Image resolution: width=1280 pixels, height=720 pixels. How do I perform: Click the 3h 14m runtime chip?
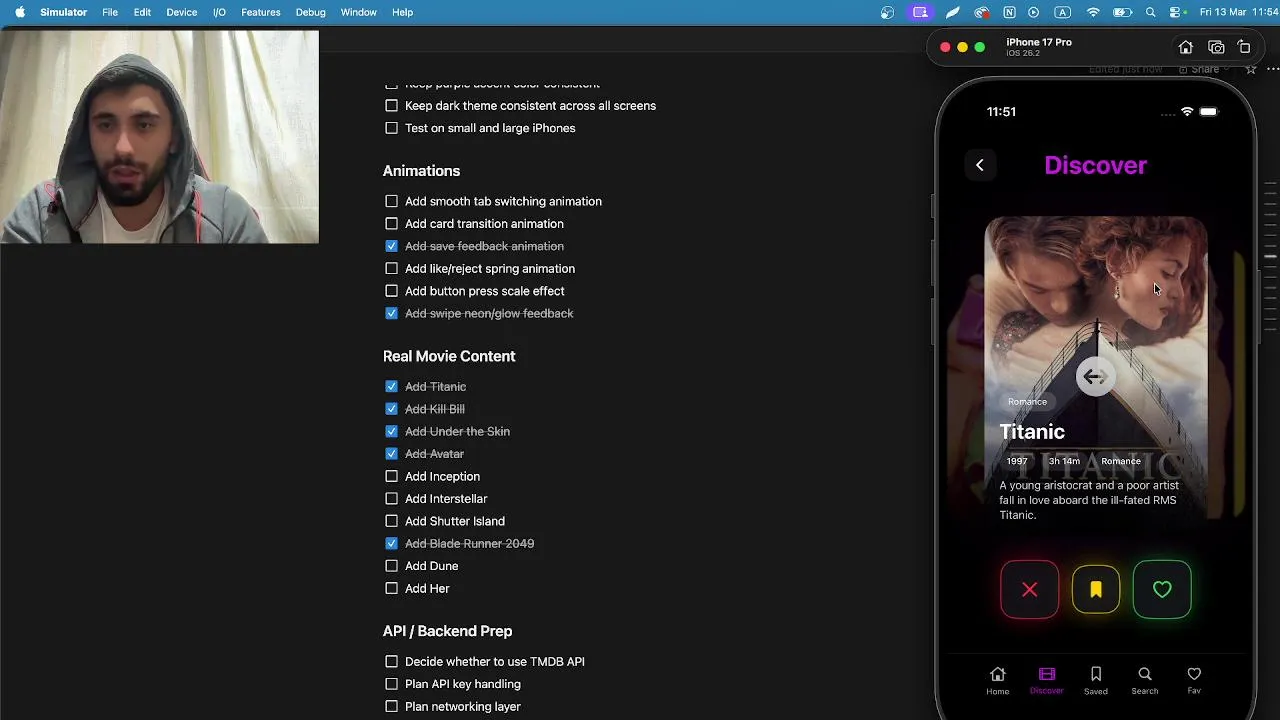click(1064, 461)
